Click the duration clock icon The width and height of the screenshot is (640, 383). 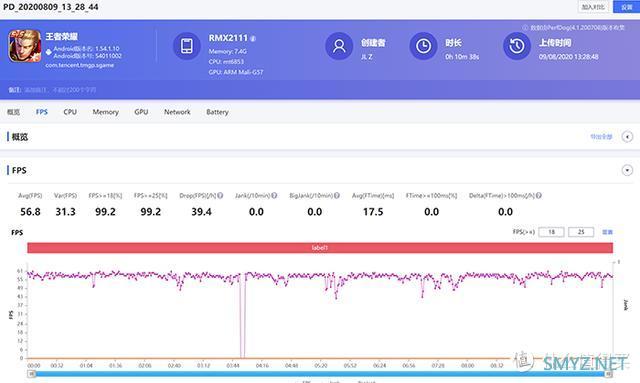[x=423, y=46]
